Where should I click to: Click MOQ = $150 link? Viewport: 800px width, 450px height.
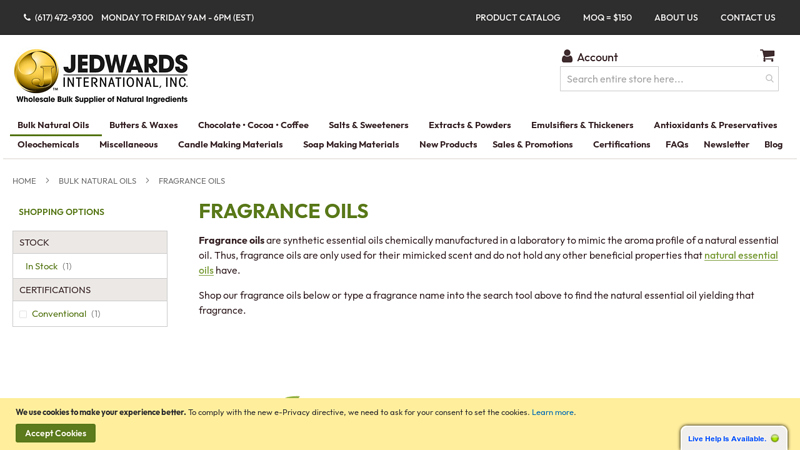point(607,17)
